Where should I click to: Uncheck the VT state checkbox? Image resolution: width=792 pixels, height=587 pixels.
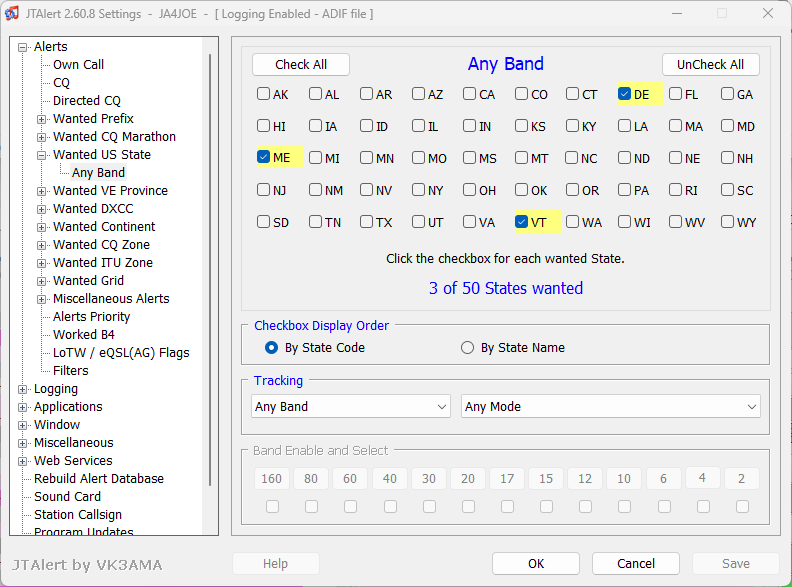pos(521,222)
